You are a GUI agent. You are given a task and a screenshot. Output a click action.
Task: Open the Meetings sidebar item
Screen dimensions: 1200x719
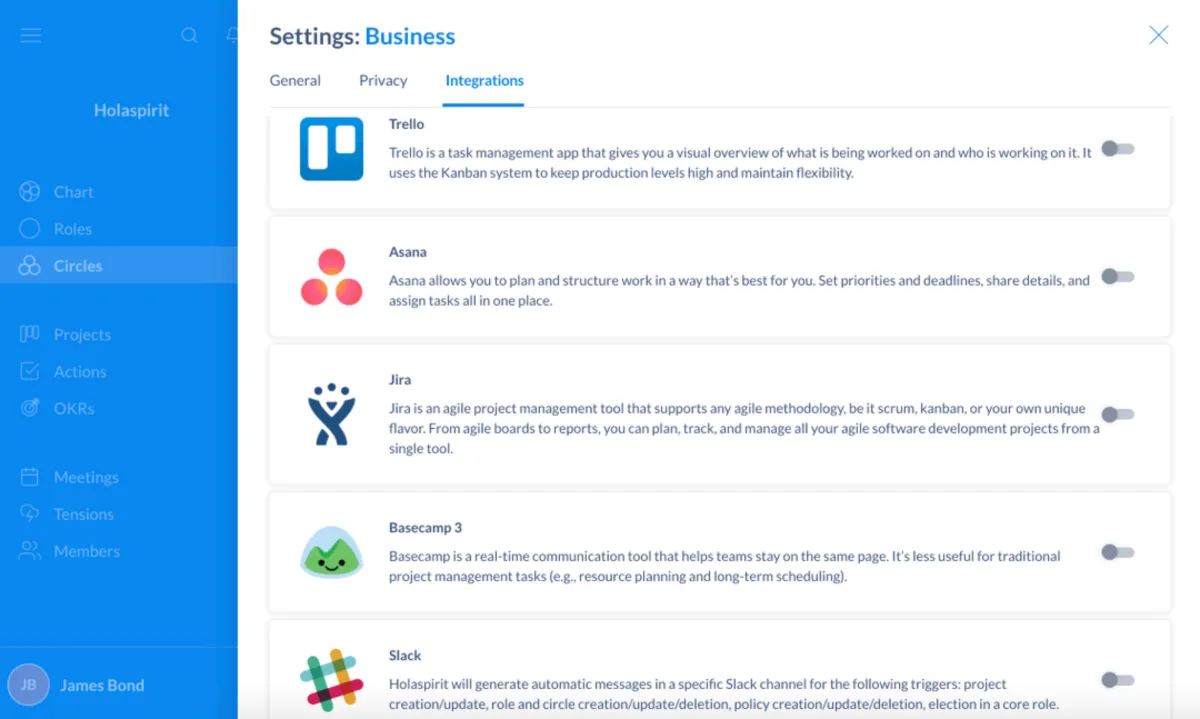coord(85,478)
